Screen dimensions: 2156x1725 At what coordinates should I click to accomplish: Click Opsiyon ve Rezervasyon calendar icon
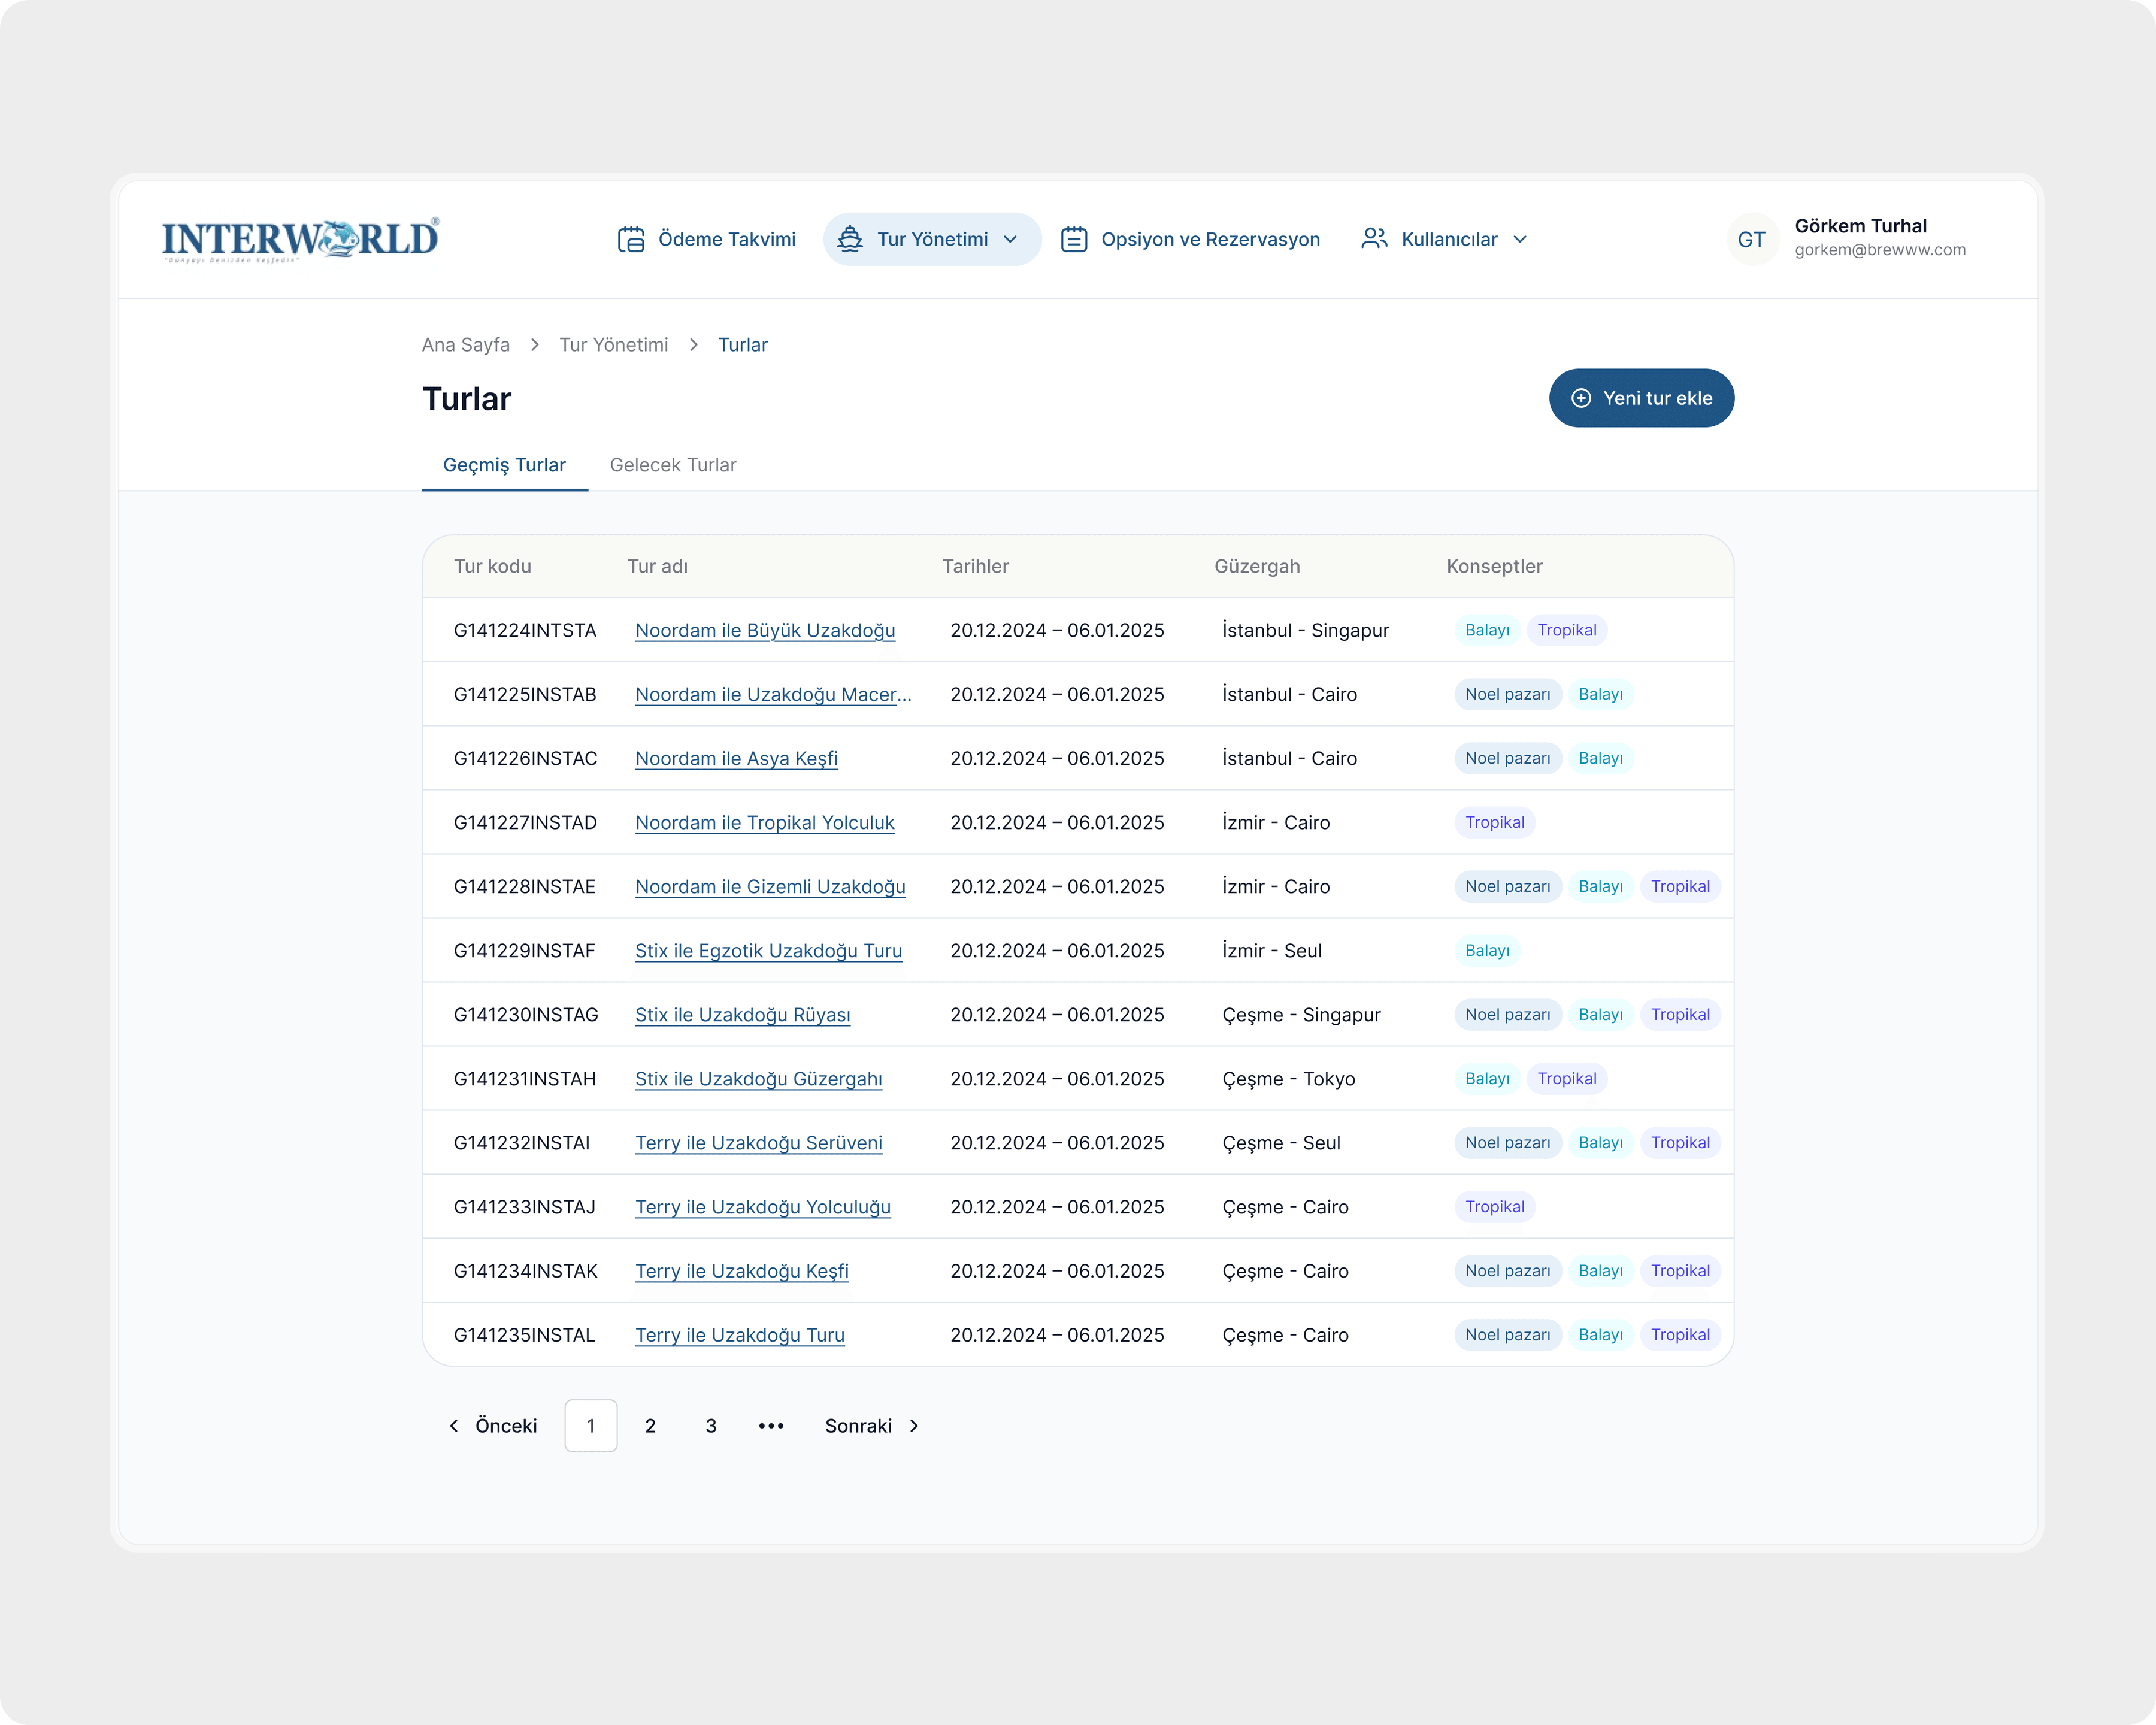(1074, 240)
